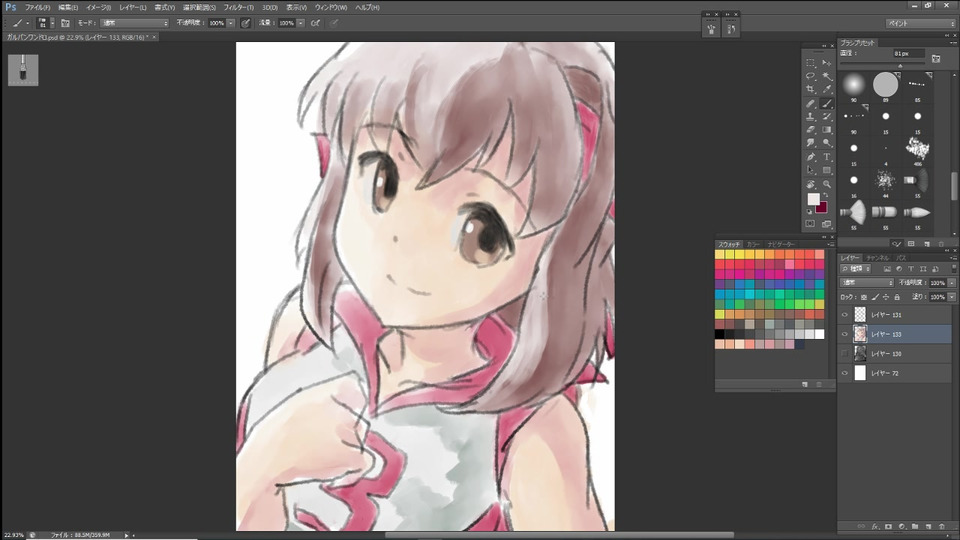Select the Eyedropper tool

tap(827, 89)
